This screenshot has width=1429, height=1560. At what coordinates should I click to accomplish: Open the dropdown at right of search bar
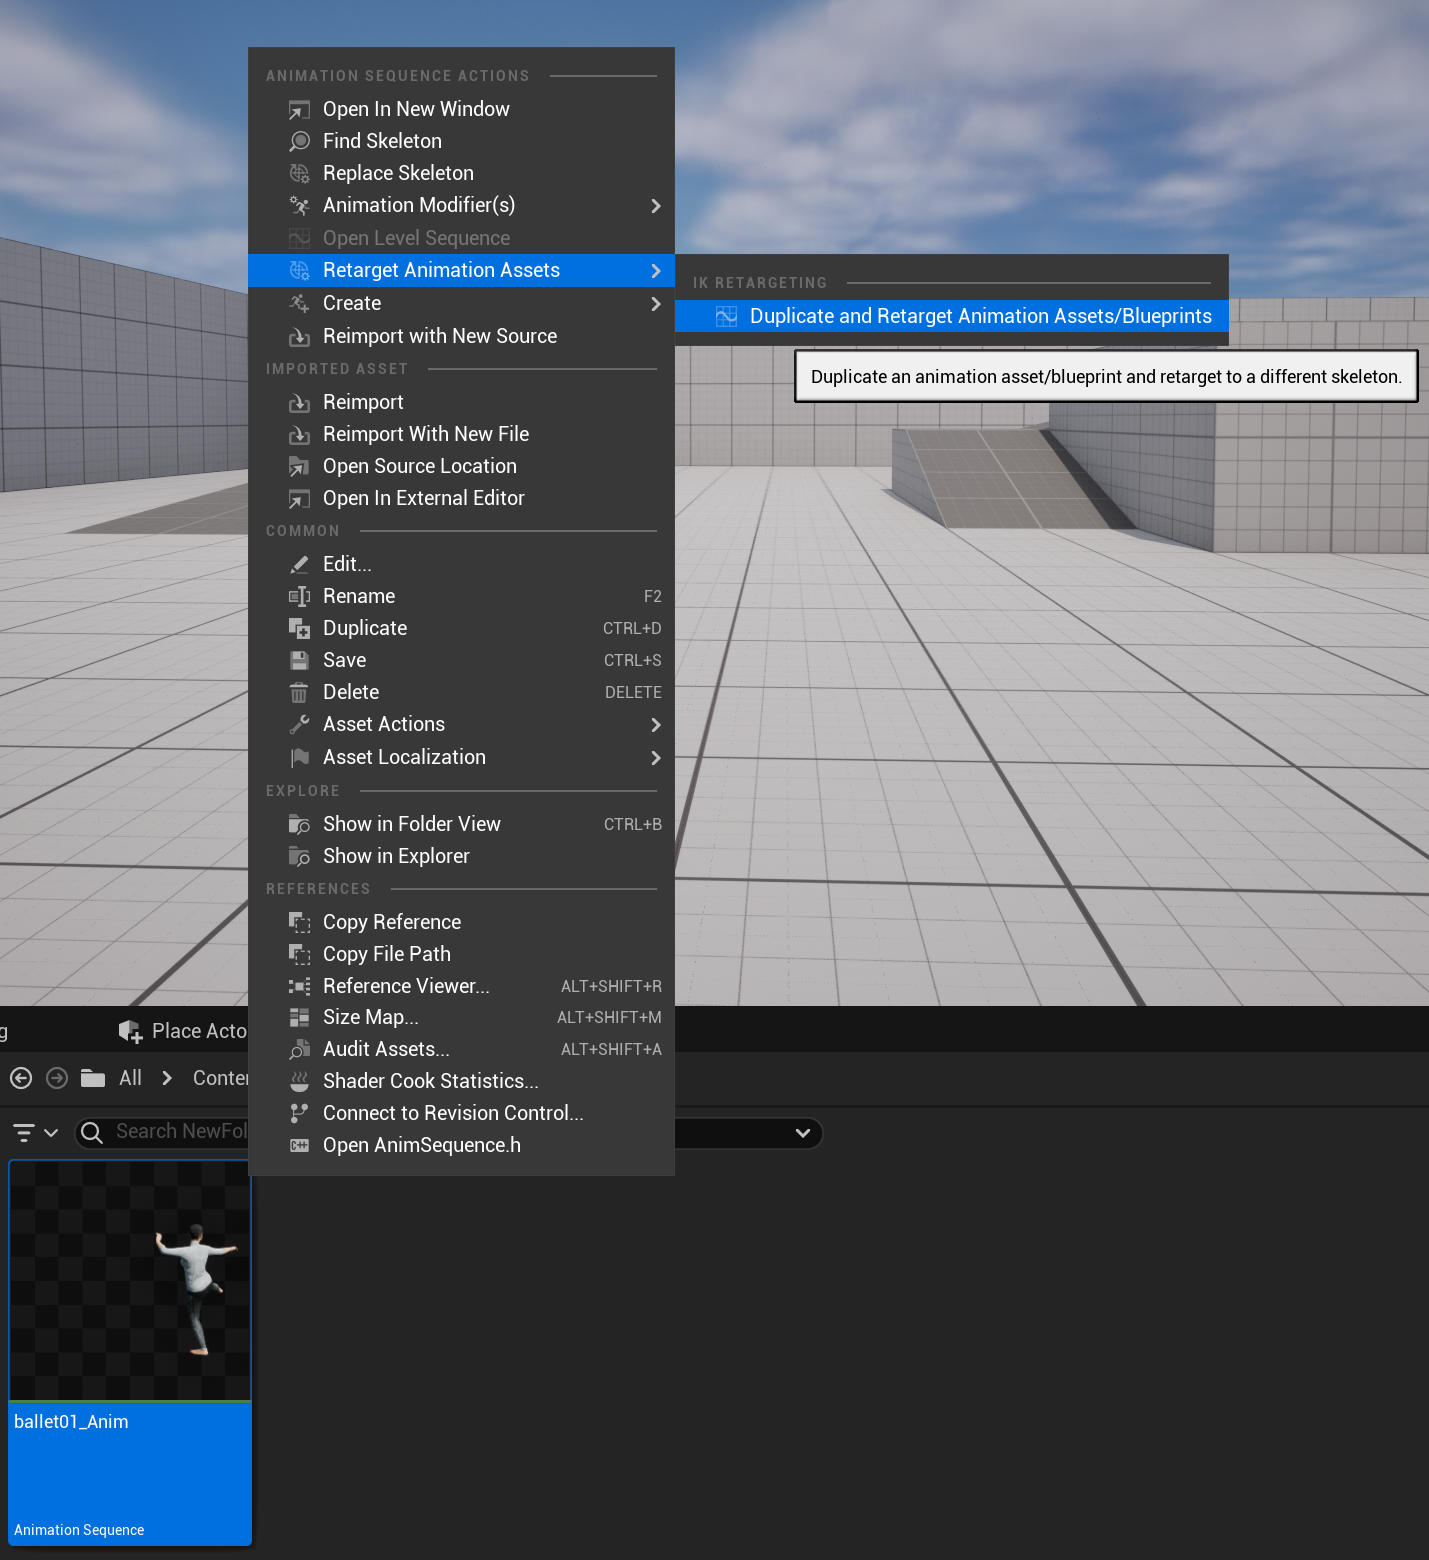[x=801, y=1133]
